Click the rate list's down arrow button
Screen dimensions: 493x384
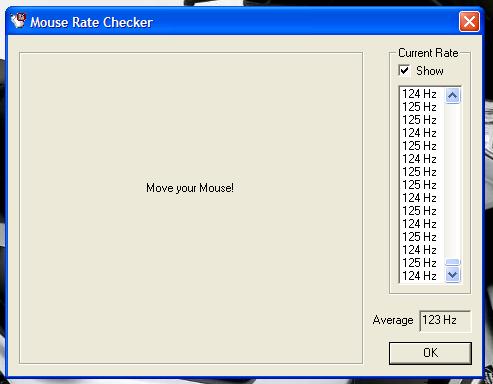coord(453,275)
